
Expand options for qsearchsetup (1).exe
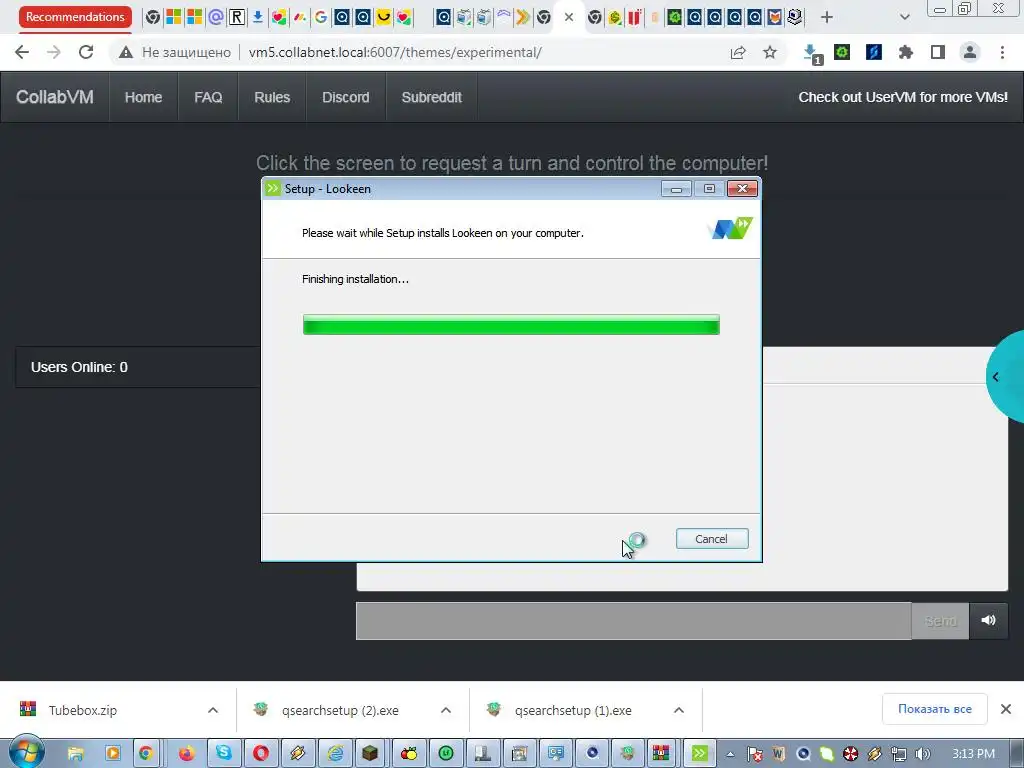(679, 710)
